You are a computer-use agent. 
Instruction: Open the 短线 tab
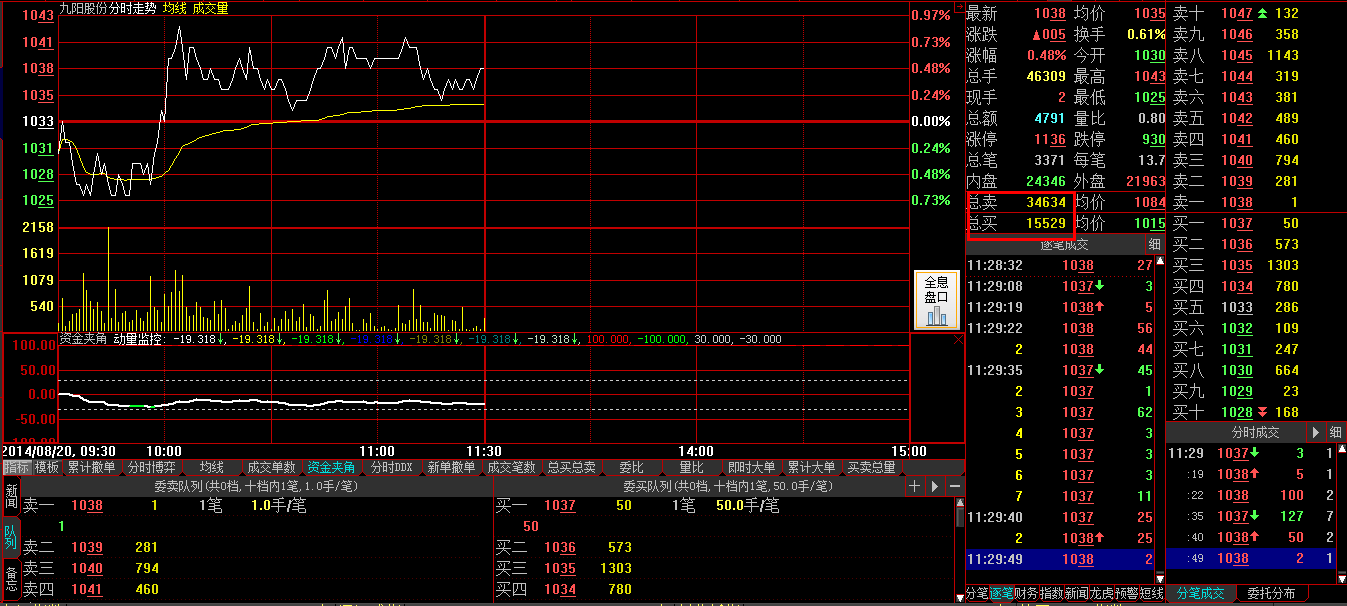click(x=1151, y=594)
